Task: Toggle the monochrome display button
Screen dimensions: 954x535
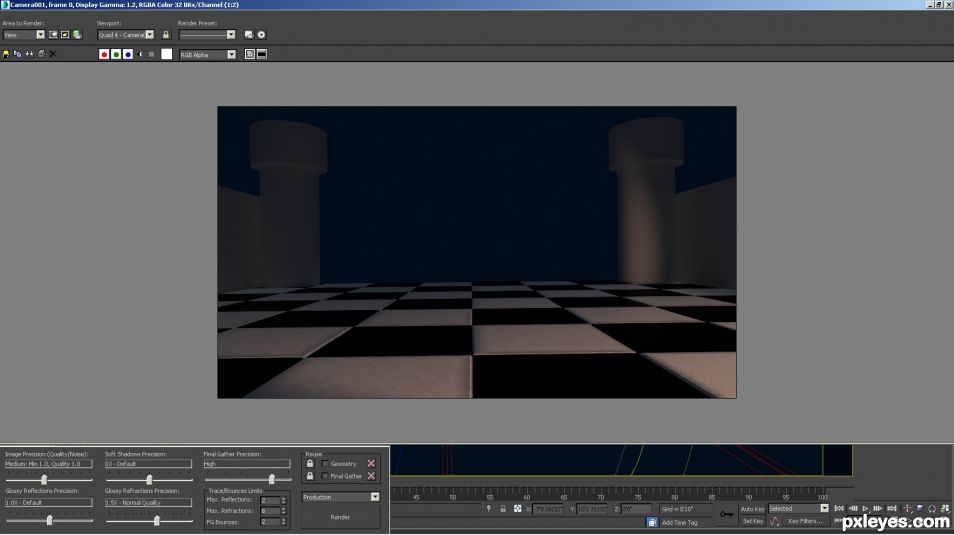Action: tap(151, 54)
